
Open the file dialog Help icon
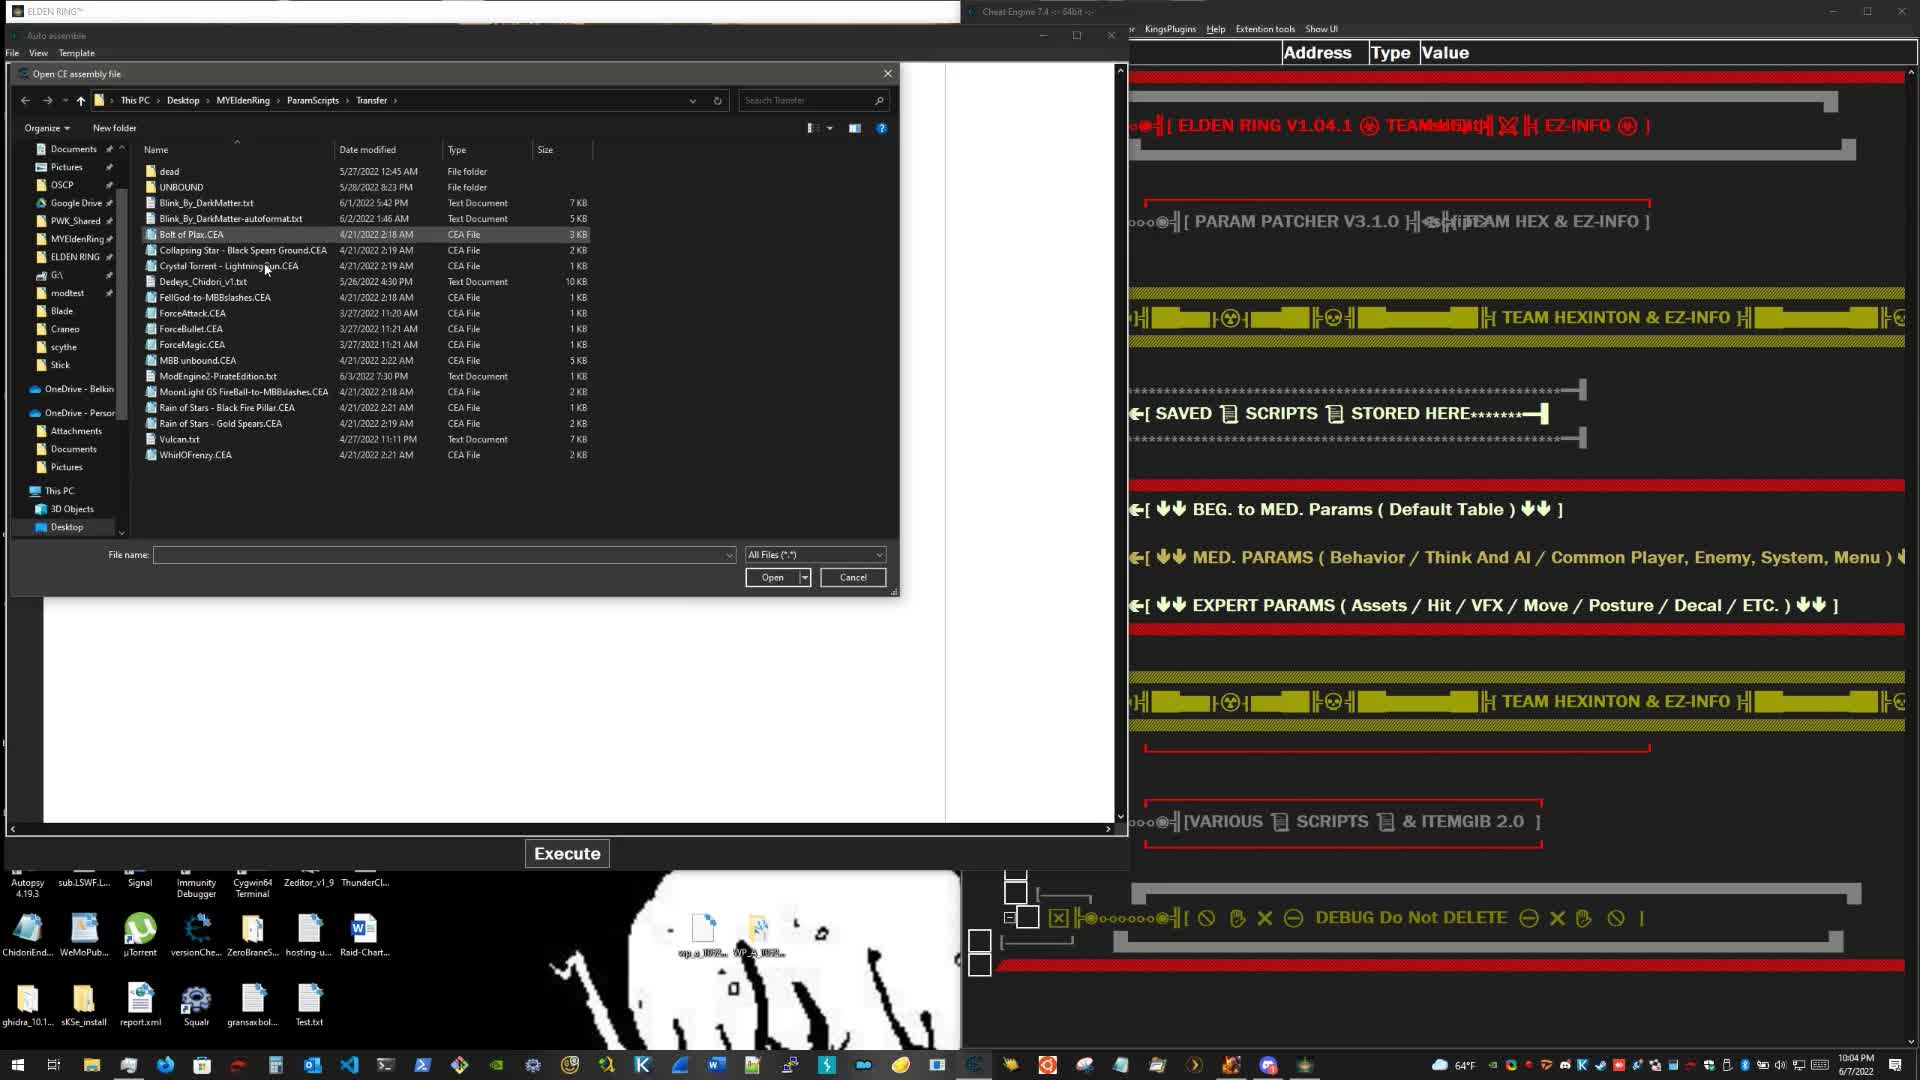tap(881, 128)
